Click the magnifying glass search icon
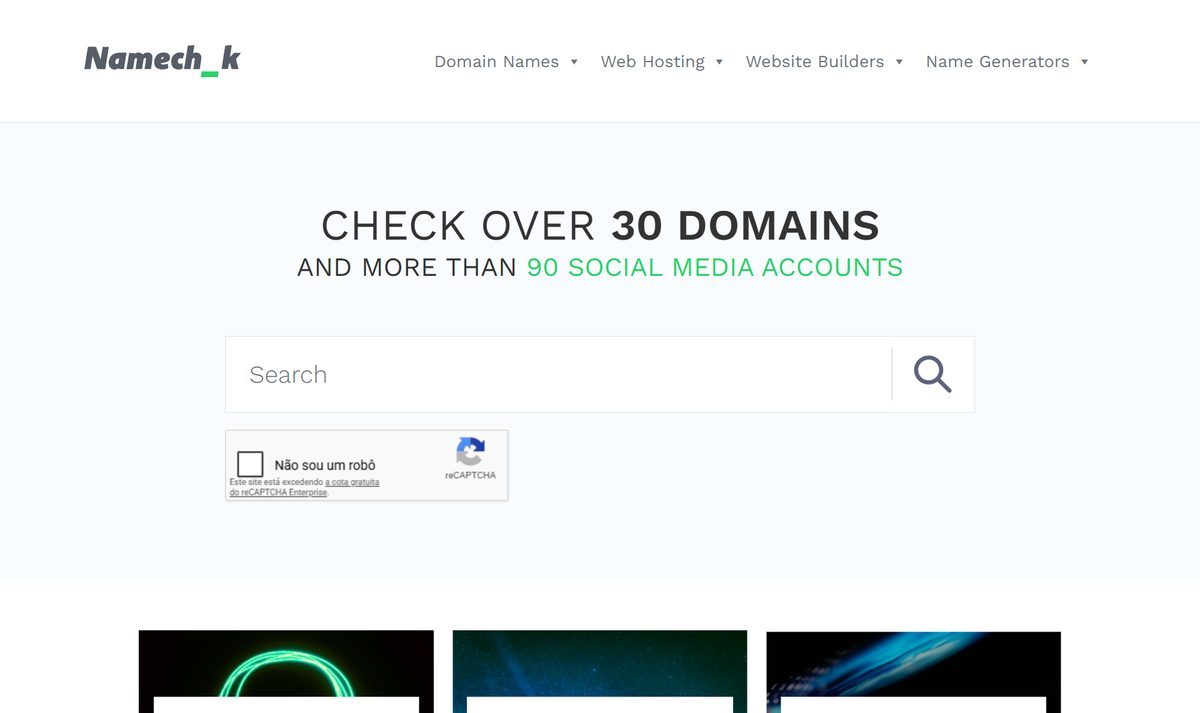 932,374
